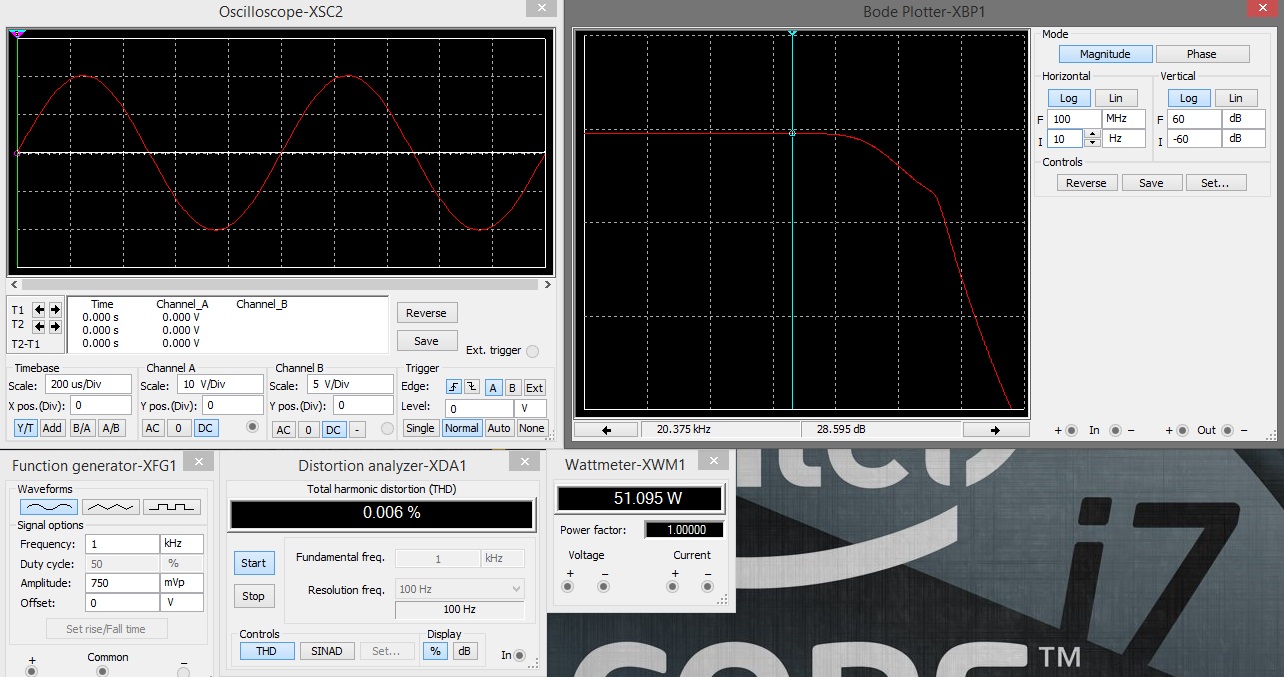Click Bode plotter In plus terminal
The height and width of the screenshot is (677, 1284).
coord(1071,430)
